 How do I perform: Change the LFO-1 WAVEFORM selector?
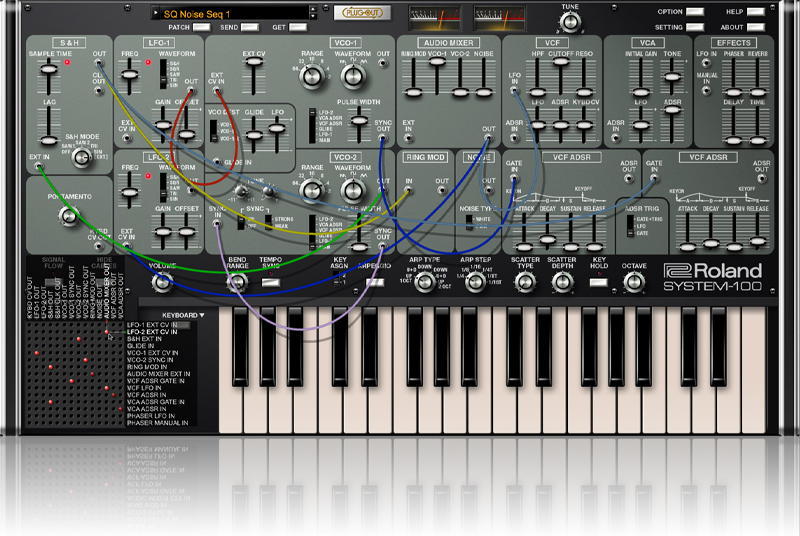(x=163, y=74)
